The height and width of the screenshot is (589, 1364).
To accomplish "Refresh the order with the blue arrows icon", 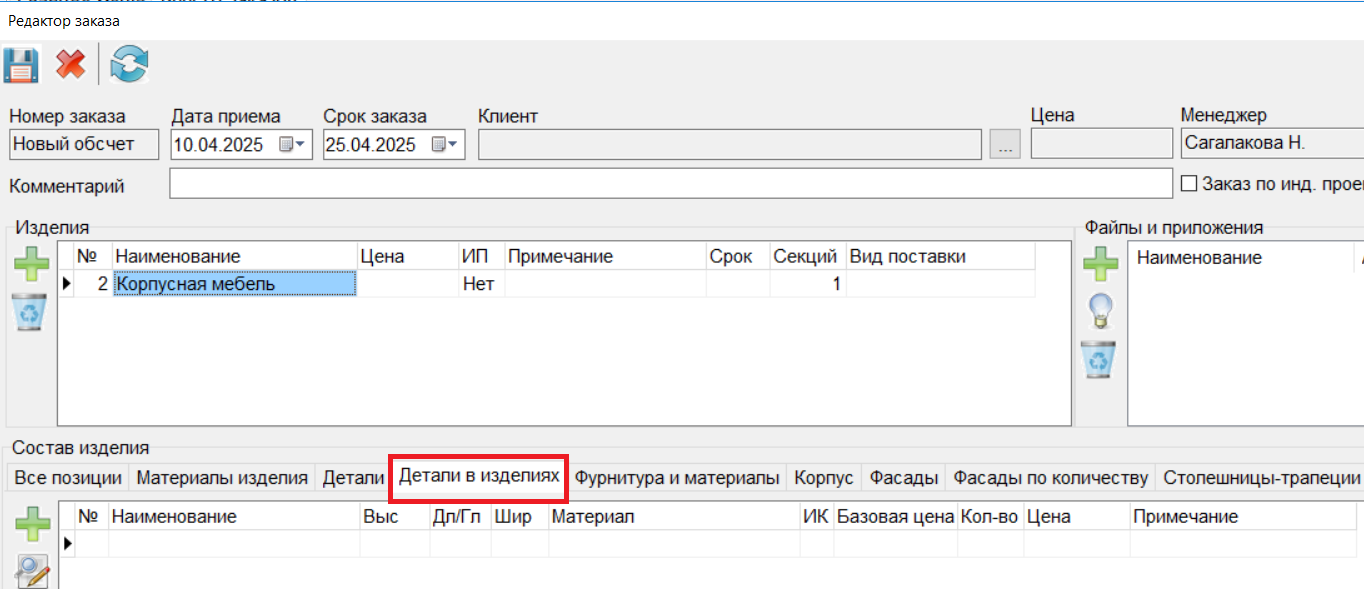I will tap(129, 66).
